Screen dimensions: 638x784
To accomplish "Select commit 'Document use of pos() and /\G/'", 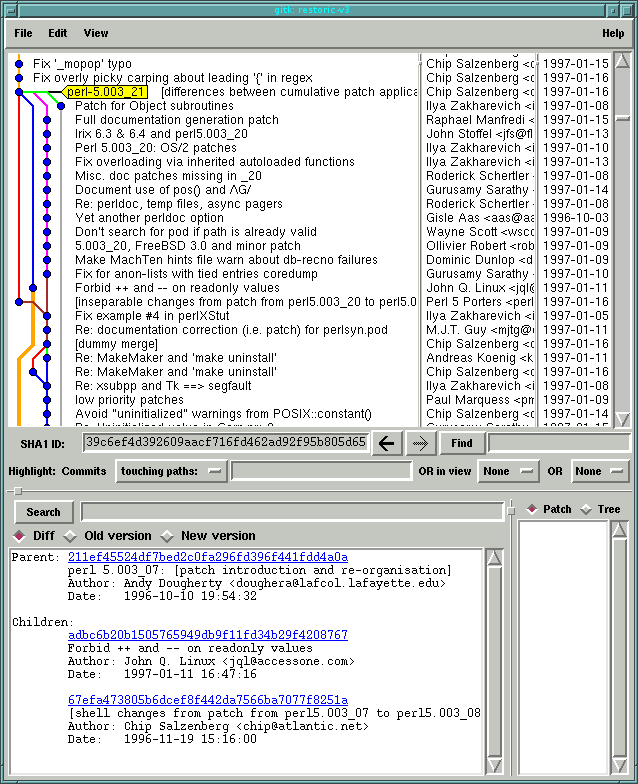I will [163, 190].
